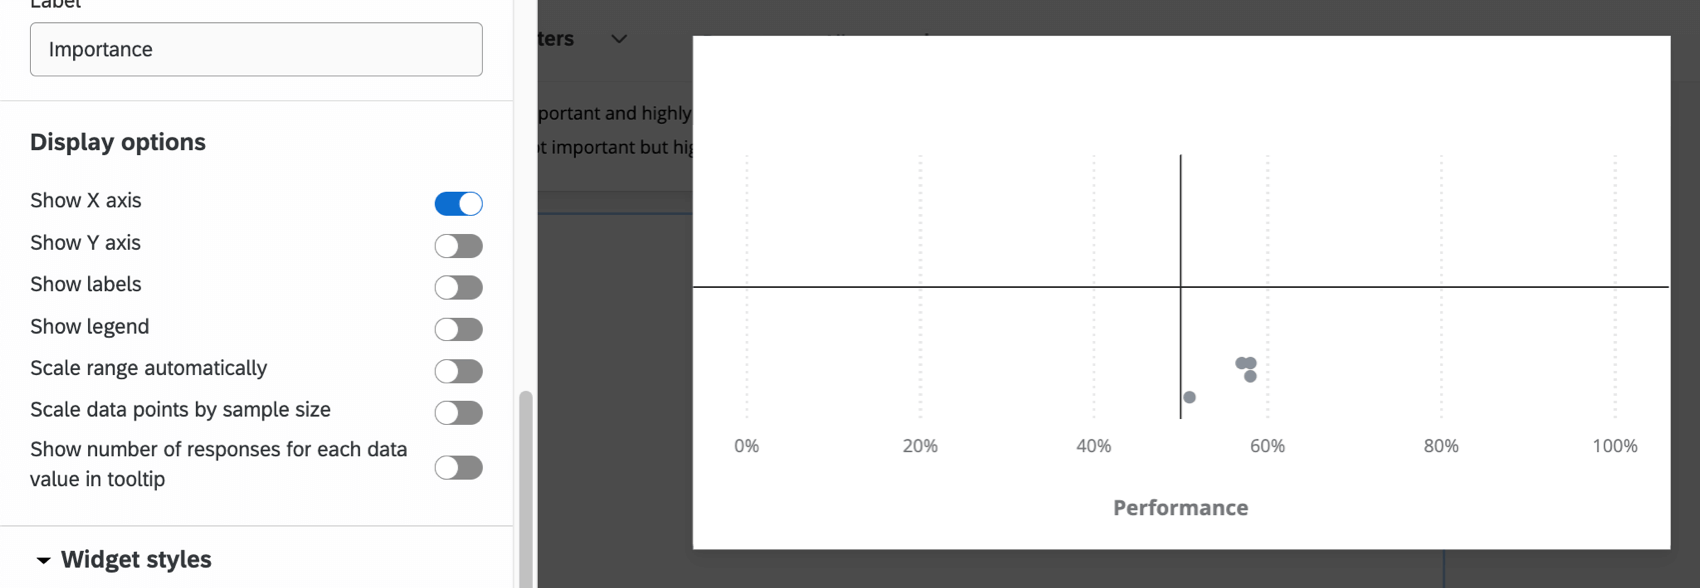Viewport: 1700px width, 588px height.
Task: Click the Widget styles disclosure triangle
Action: coord(42,561)
